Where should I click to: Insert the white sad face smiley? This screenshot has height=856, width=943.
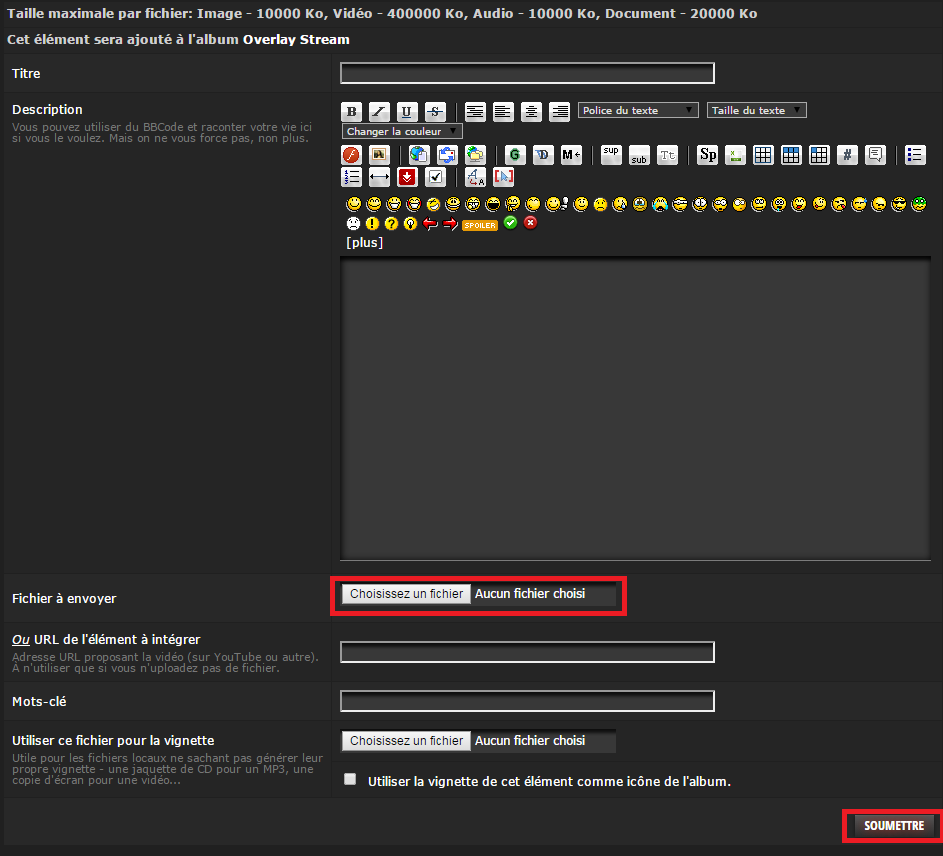click(354, 224)
